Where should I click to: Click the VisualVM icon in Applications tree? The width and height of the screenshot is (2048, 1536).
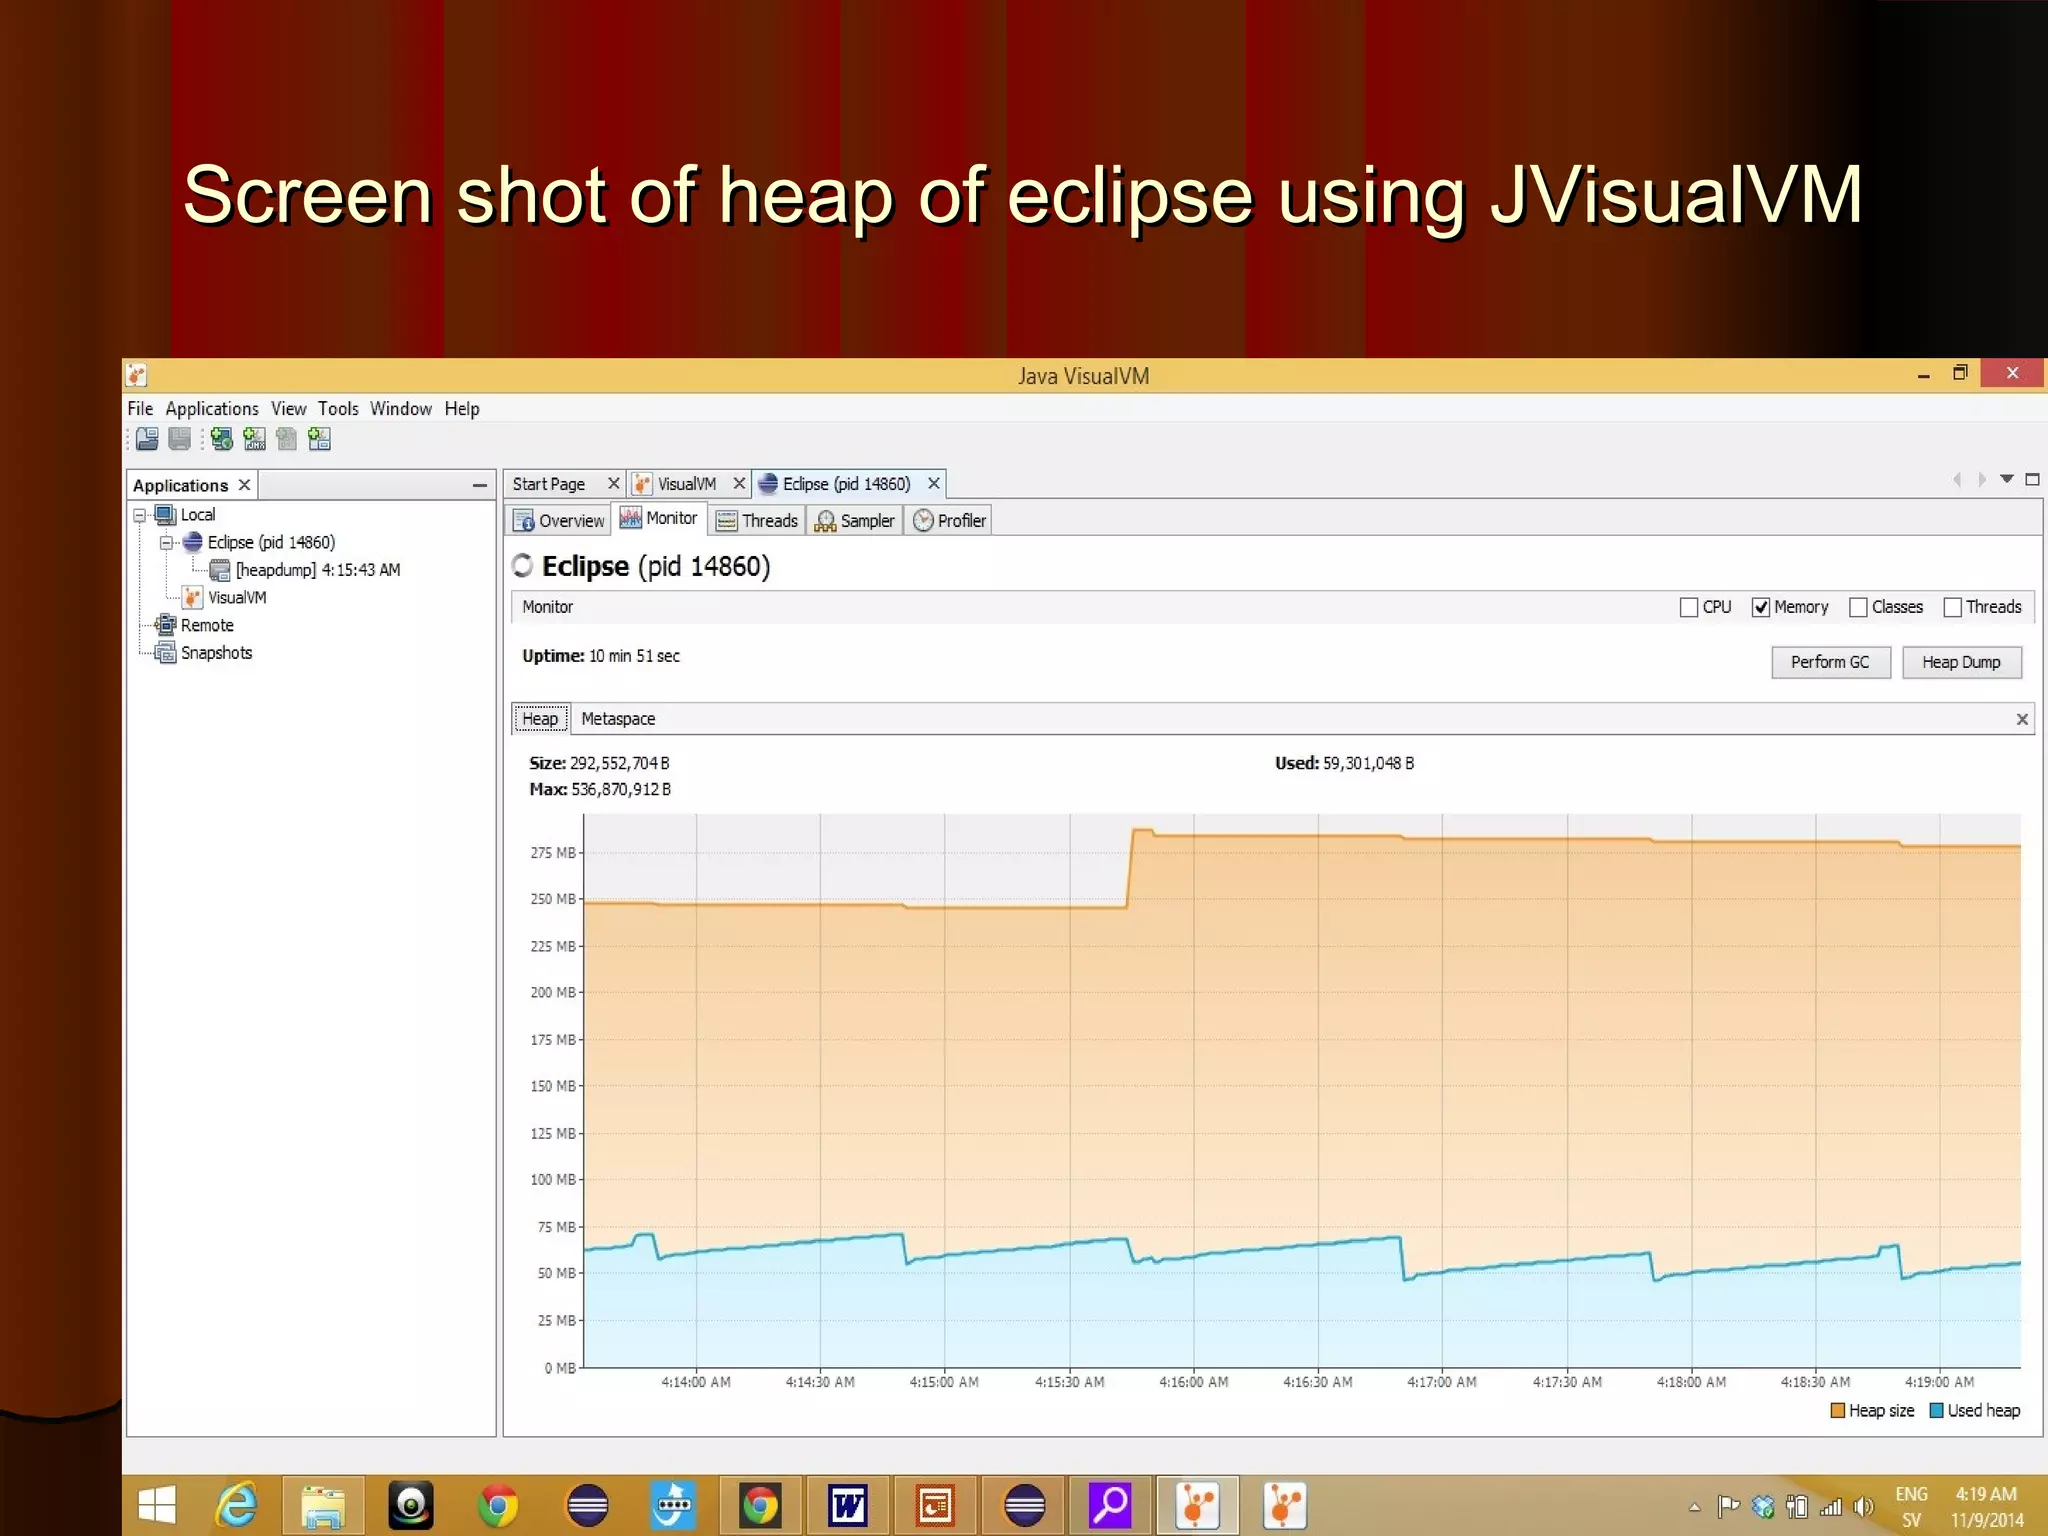tap(193, 598)
